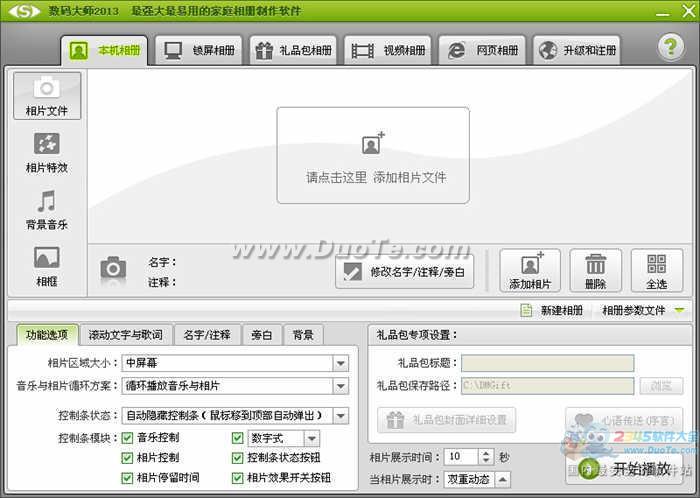
Task: Select the 旁白 tab
Action: click(262, 335)
